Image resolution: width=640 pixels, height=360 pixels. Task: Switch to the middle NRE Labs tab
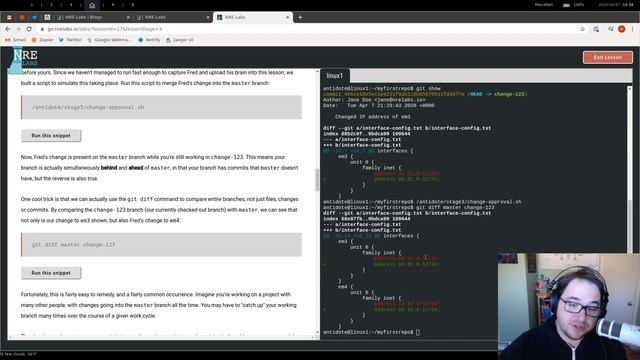tap(173, 17)
